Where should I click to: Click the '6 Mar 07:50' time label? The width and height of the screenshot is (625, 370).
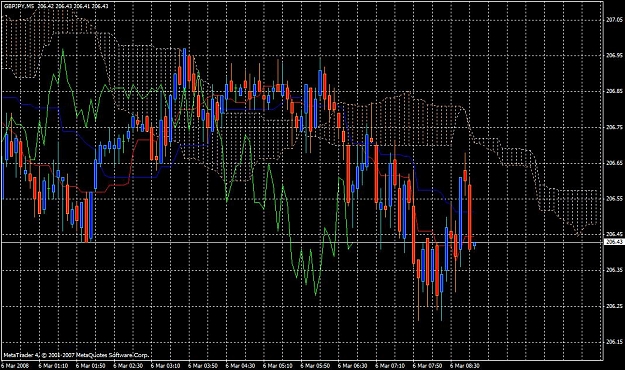[x=428, y=366]
